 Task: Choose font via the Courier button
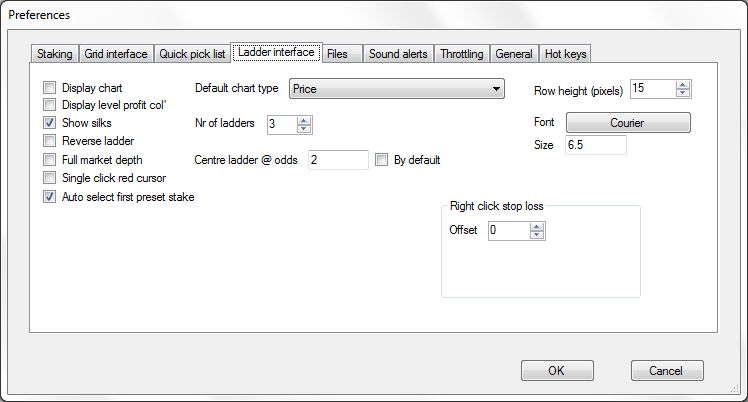pyautogui.click(x=628, y=123)
